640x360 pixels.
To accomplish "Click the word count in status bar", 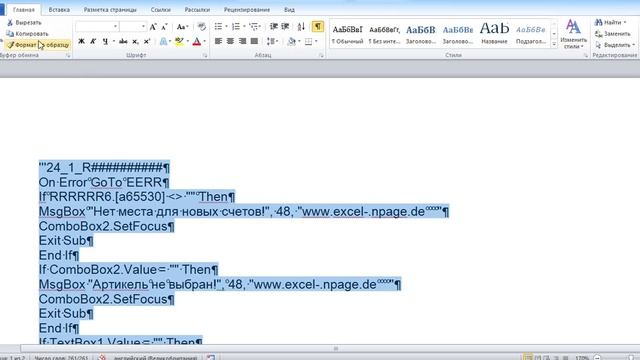I will [x=61, y=358].
